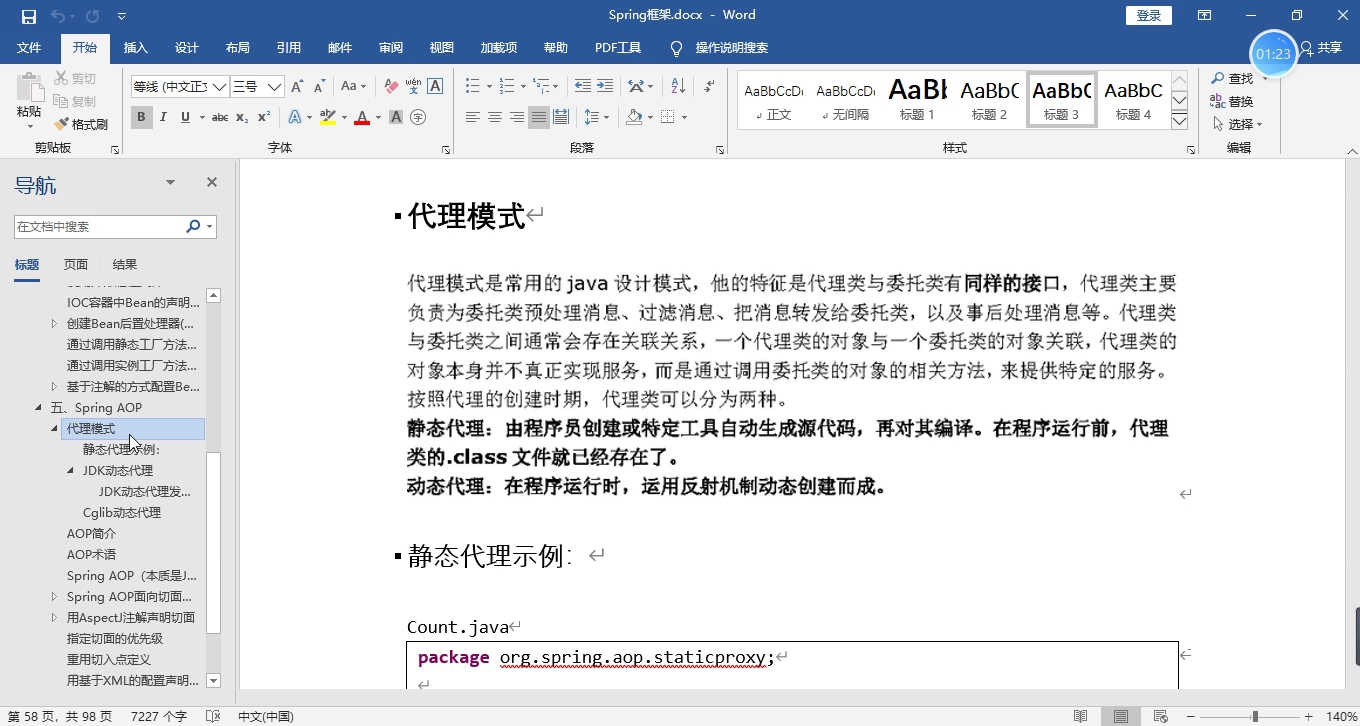The width and height of the screenshot is (1360, 726).
Task: Apply subscript formatting
Action: pyautogui.click(x=242, y=117)
